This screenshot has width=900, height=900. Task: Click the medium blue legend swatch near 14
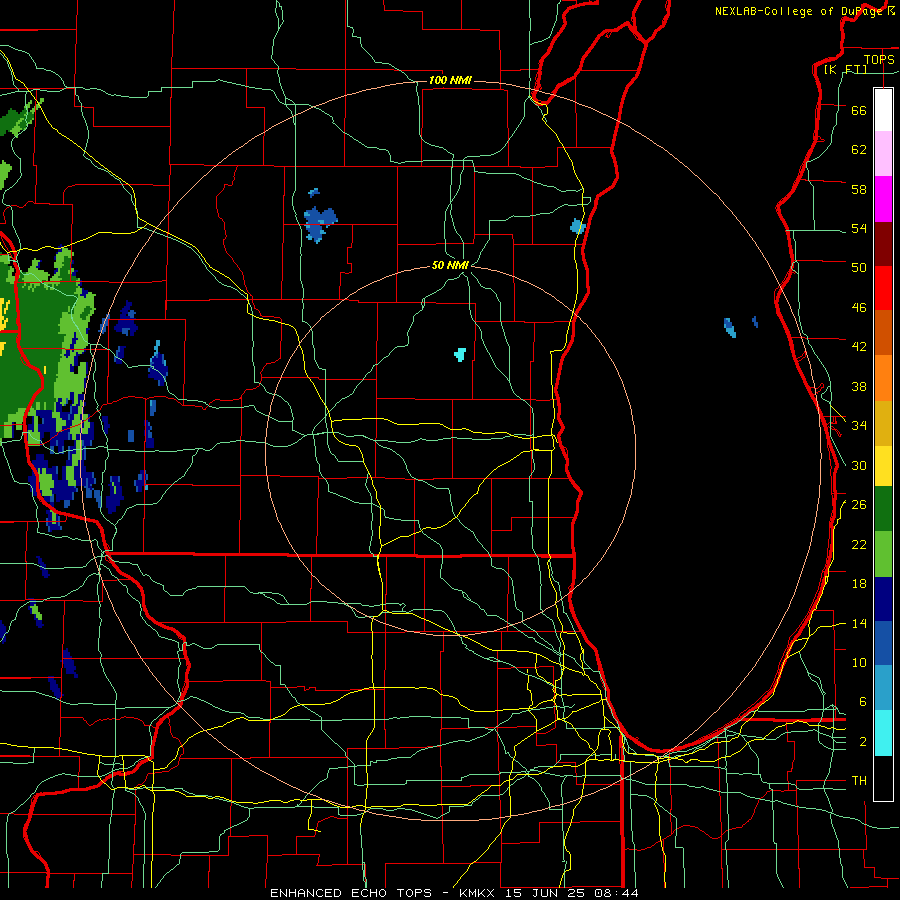pyautogui.click(x=883, y=644)
